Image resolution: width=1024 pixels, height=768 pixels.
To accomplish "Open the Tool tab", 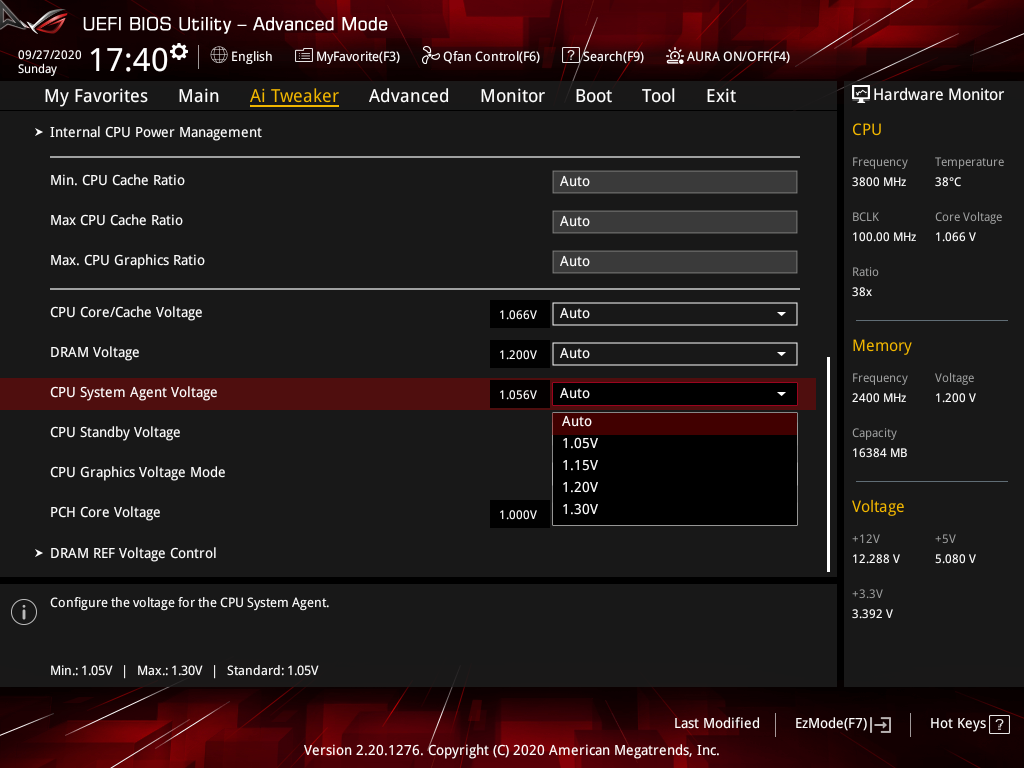I will [x=658, y=96].
